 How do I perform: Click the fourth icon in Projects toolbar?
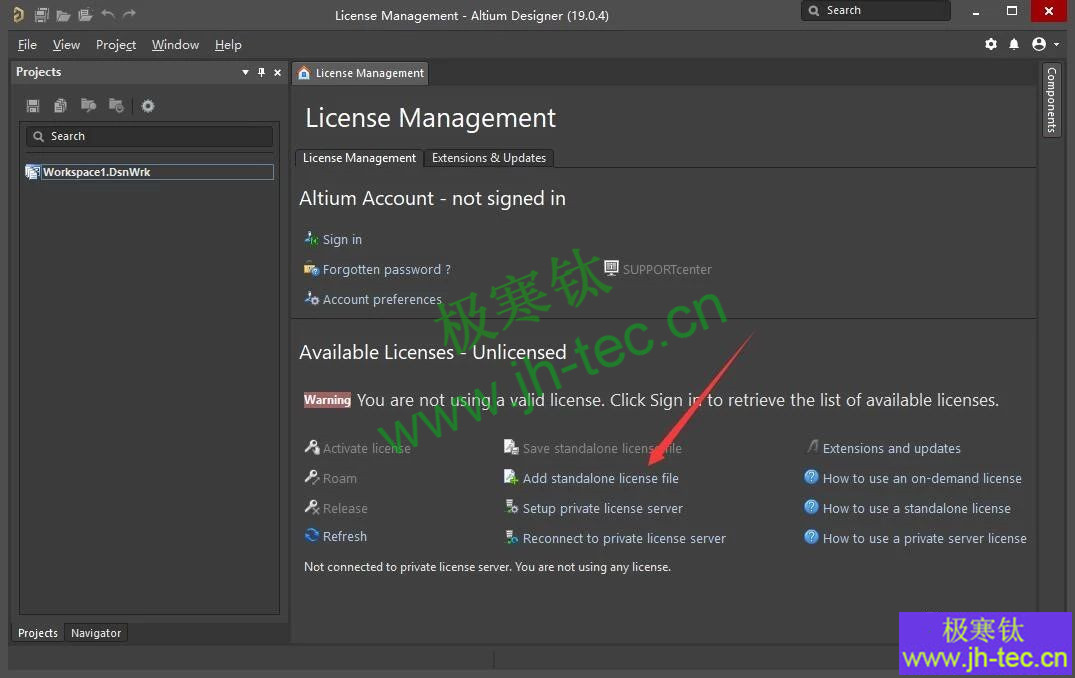(x=117, y=106)
